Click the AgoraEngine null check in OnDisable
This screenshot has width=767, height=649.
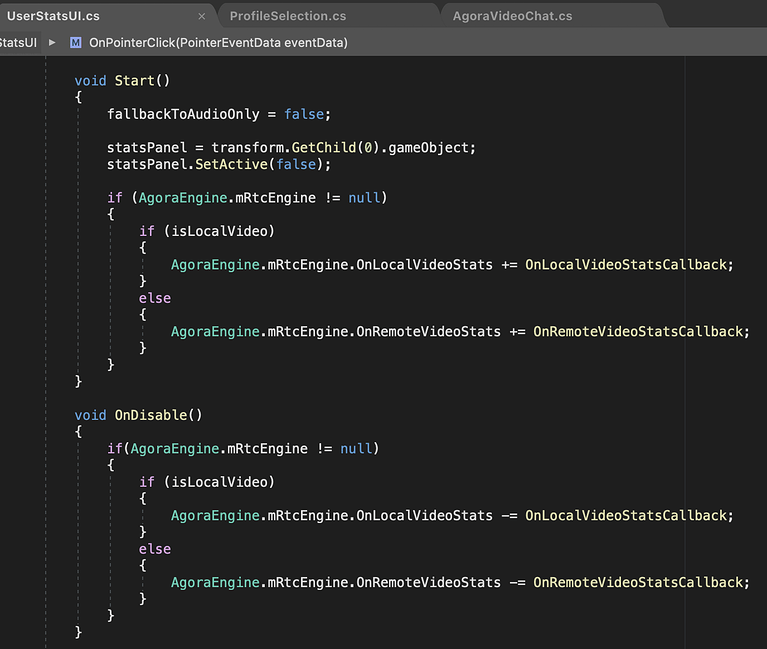coord(243,448)
